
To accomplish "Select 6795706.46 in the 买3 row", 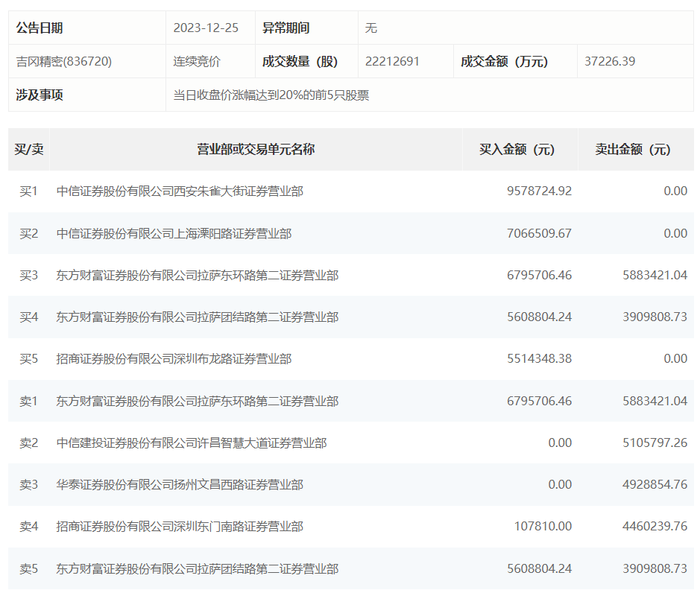I will 539,275.
